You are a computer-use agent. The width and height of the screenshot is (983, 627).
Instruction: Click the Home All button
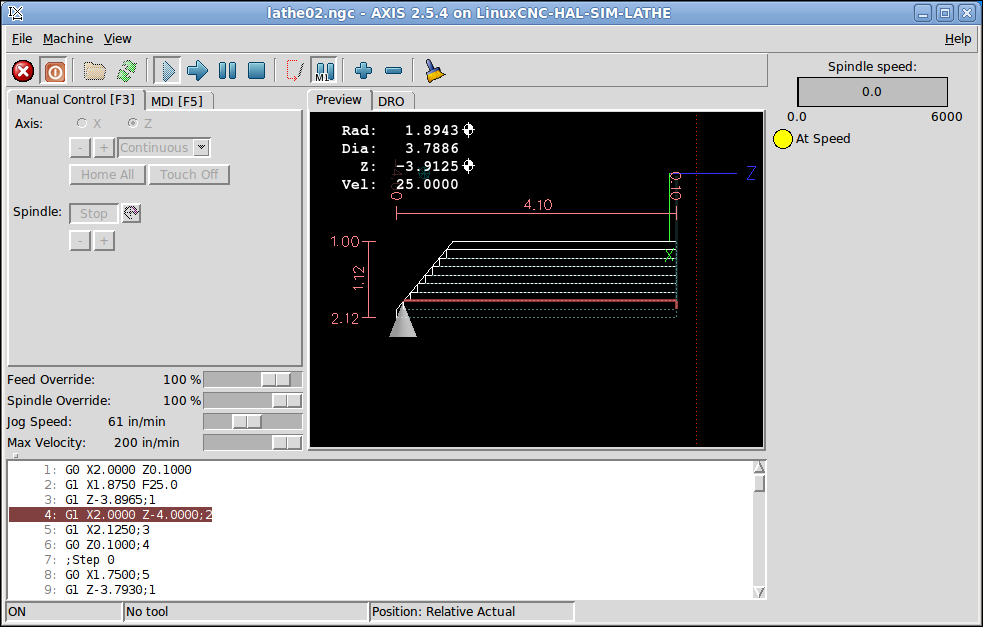pos(107,174)
